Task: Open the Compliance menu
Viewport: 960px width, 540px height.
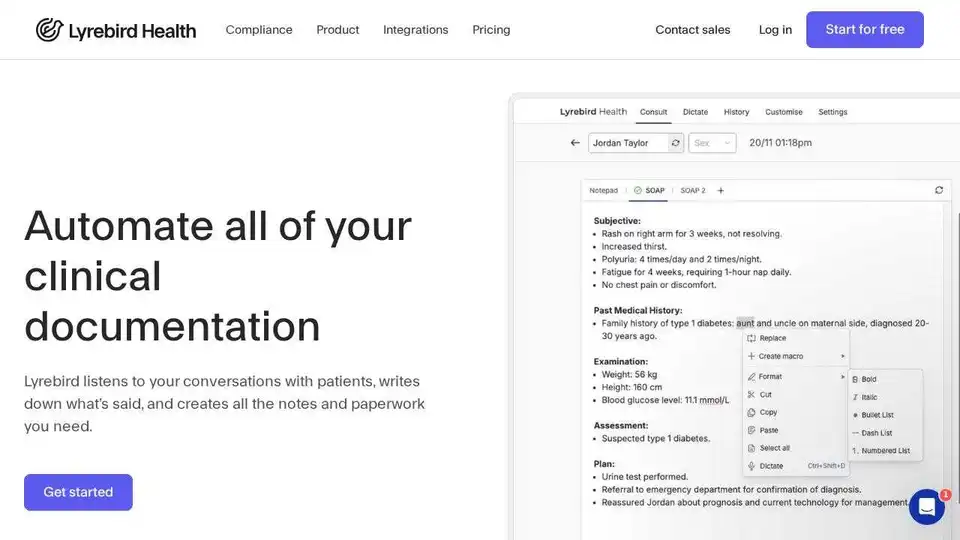Action: click(x=259, y=29)
